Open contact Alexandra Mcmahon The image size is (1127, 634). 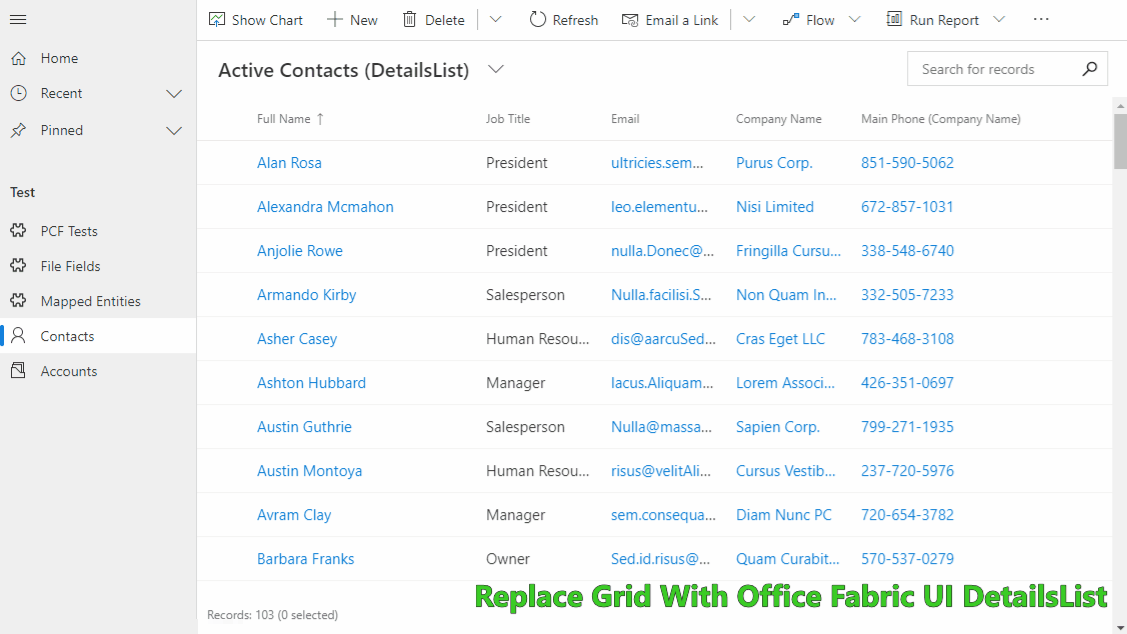[x=325, y=207]
